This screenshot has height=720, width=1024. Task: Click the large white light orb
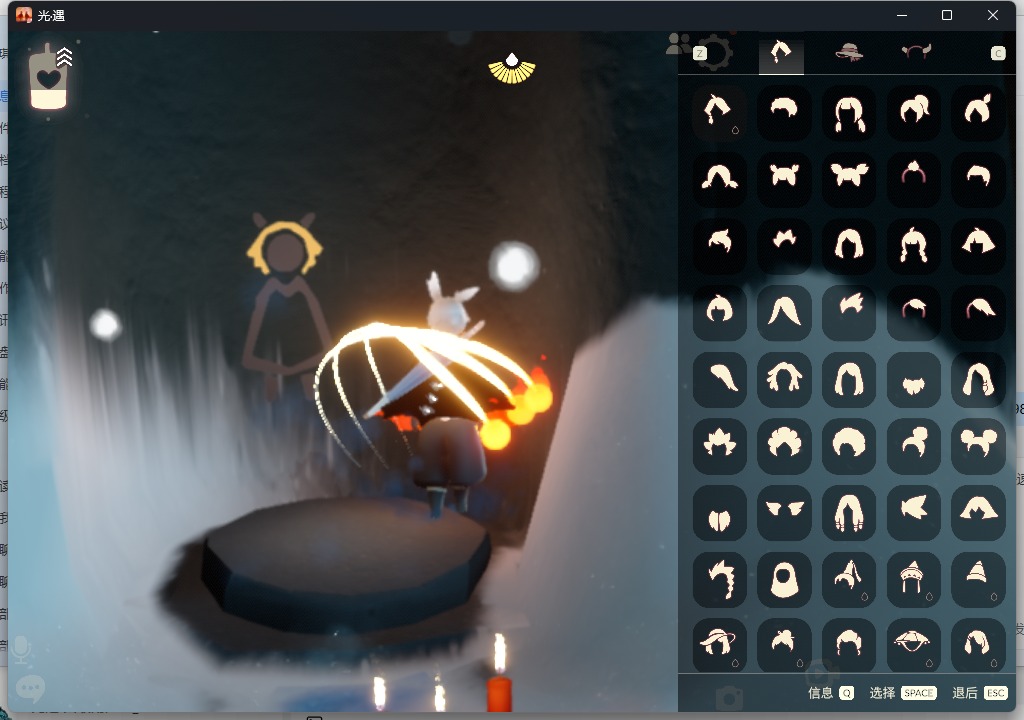514,265
